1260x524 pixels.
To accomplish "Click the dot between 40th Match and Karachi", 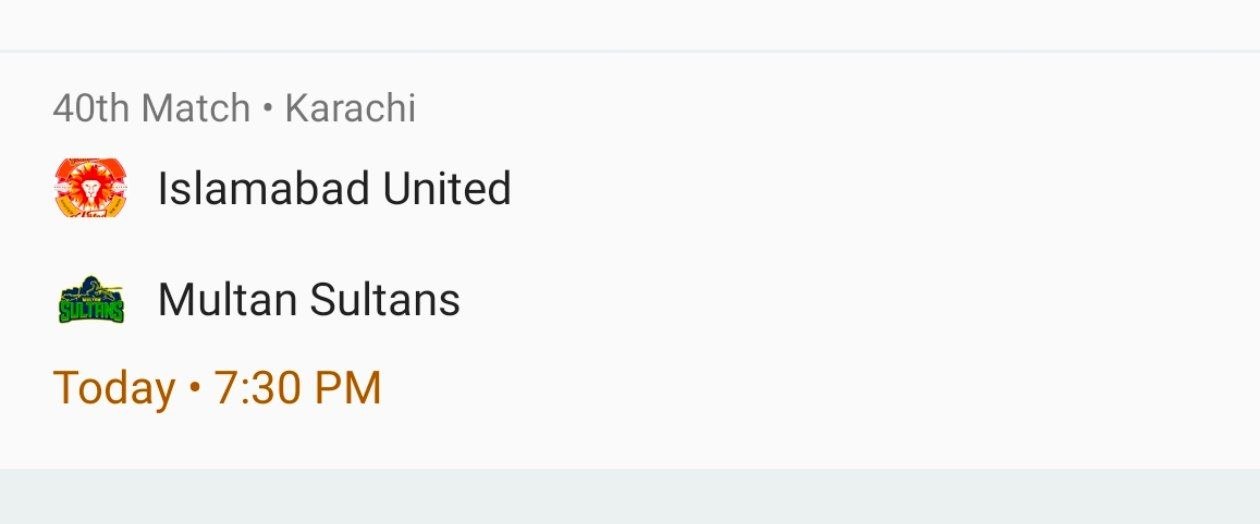I will click(x=268, y=108).
